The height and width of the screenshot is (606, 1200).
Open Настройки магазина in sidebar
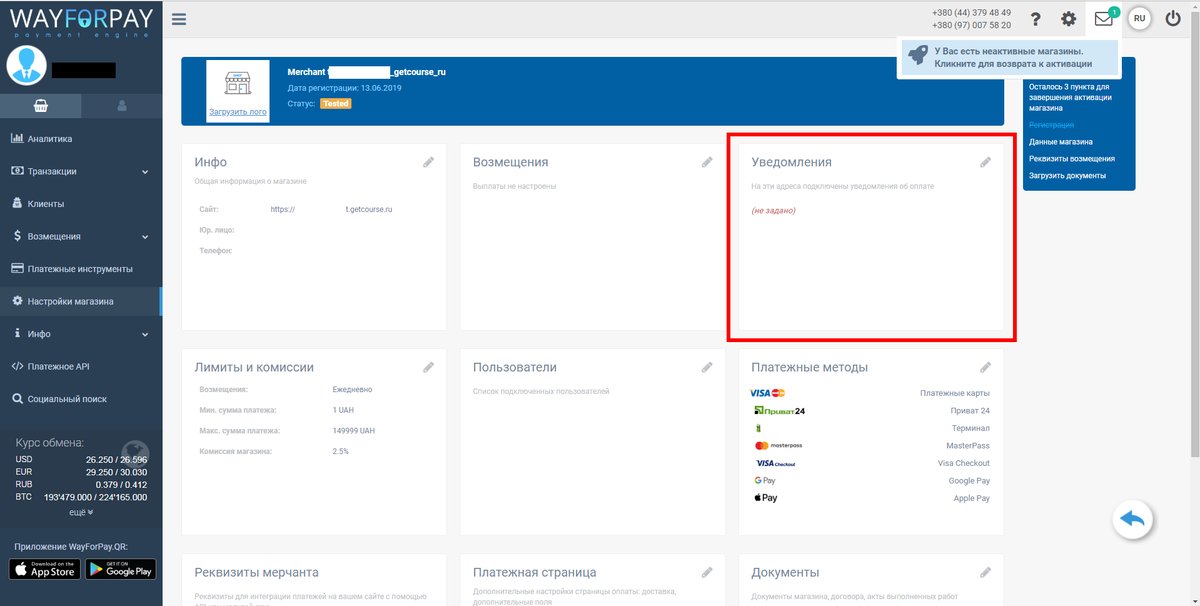(81, 301)
